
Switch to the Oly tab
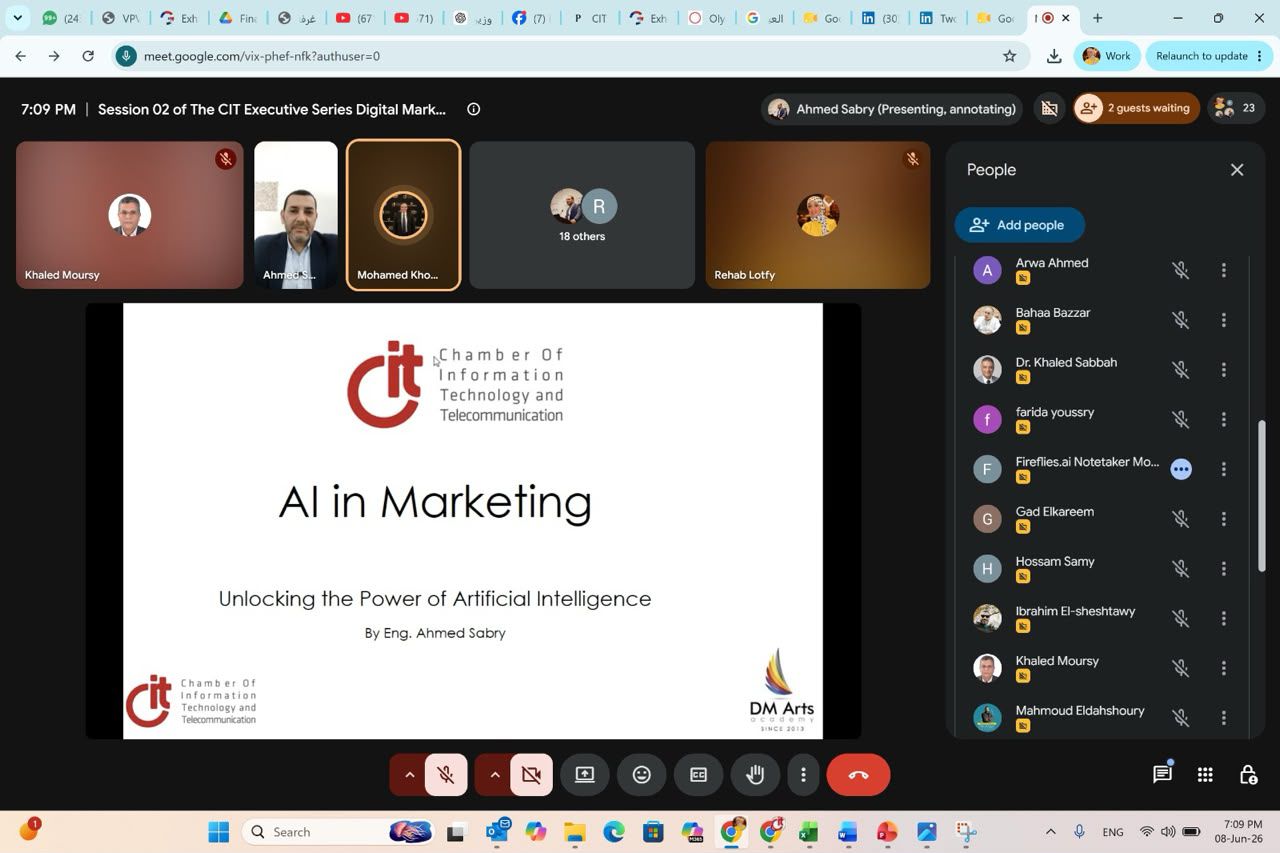(706, 18)
